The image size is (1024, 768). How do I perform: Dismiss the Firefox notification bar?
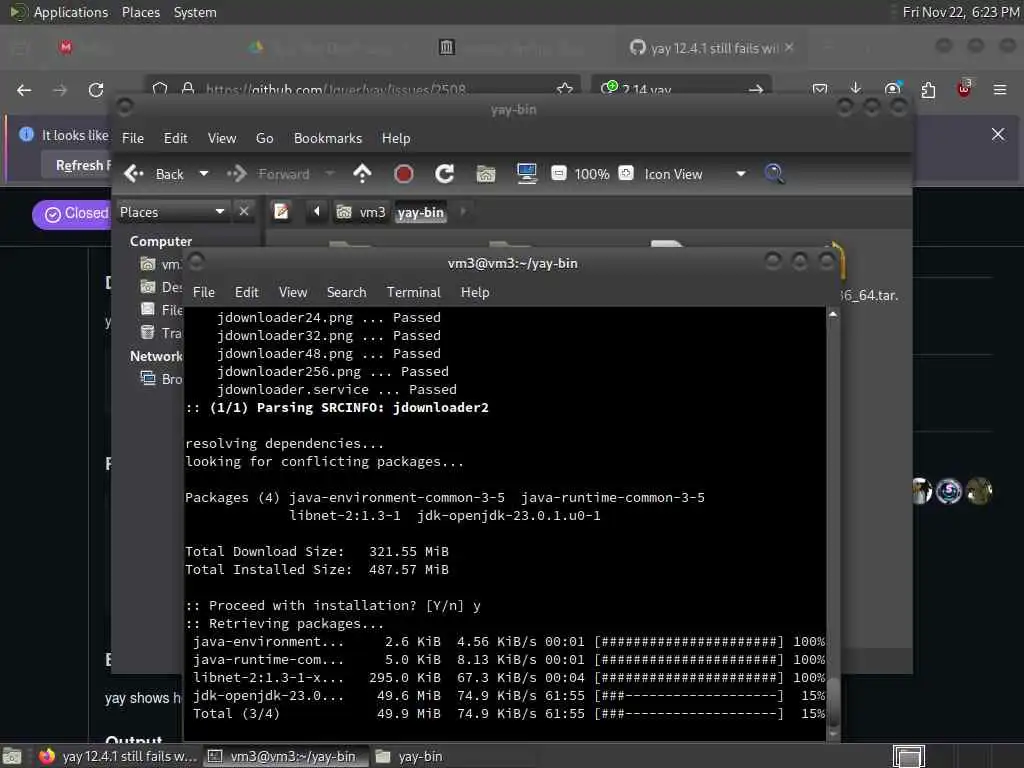[998, 134]
